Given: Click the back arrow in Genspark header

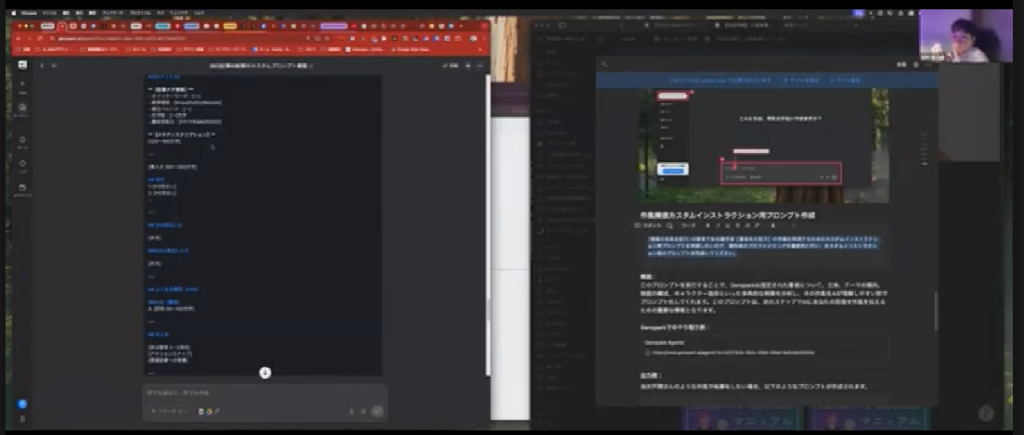Looking at the screenshot, I should 42,65.
